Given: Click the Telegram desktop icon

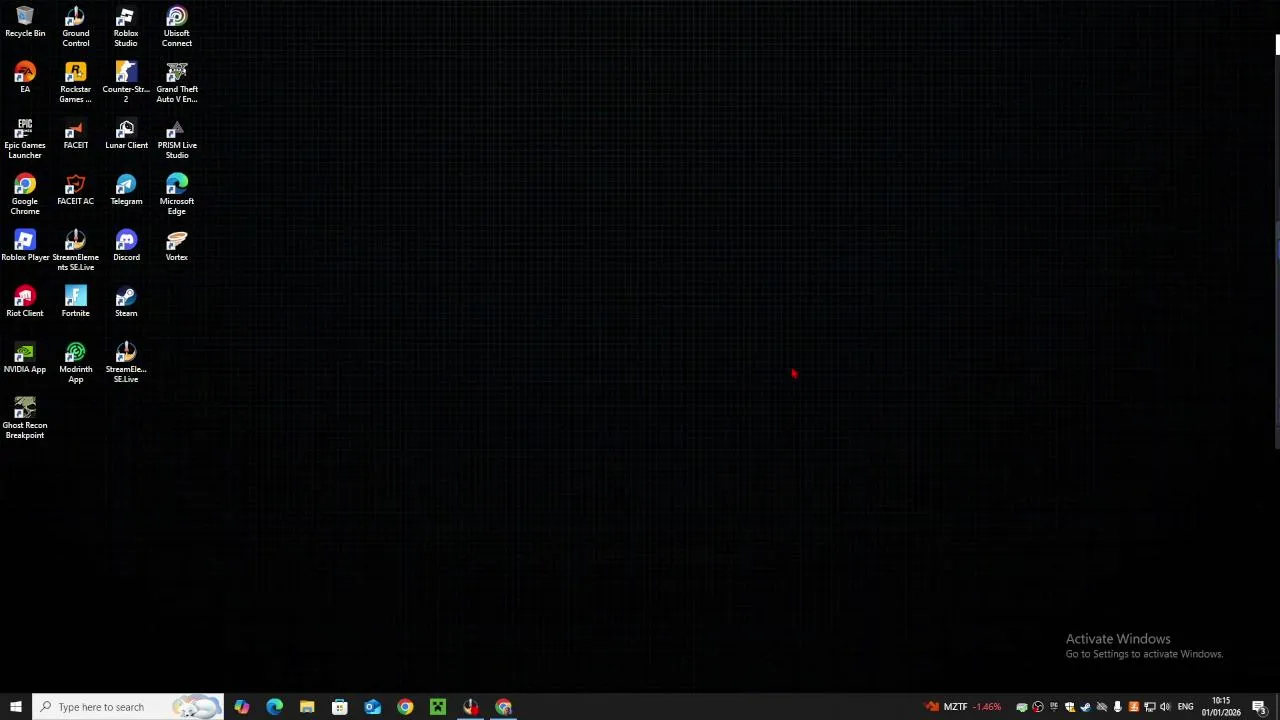Looking at the screenshot, I should pyautogui.click(x=126, y=191).
